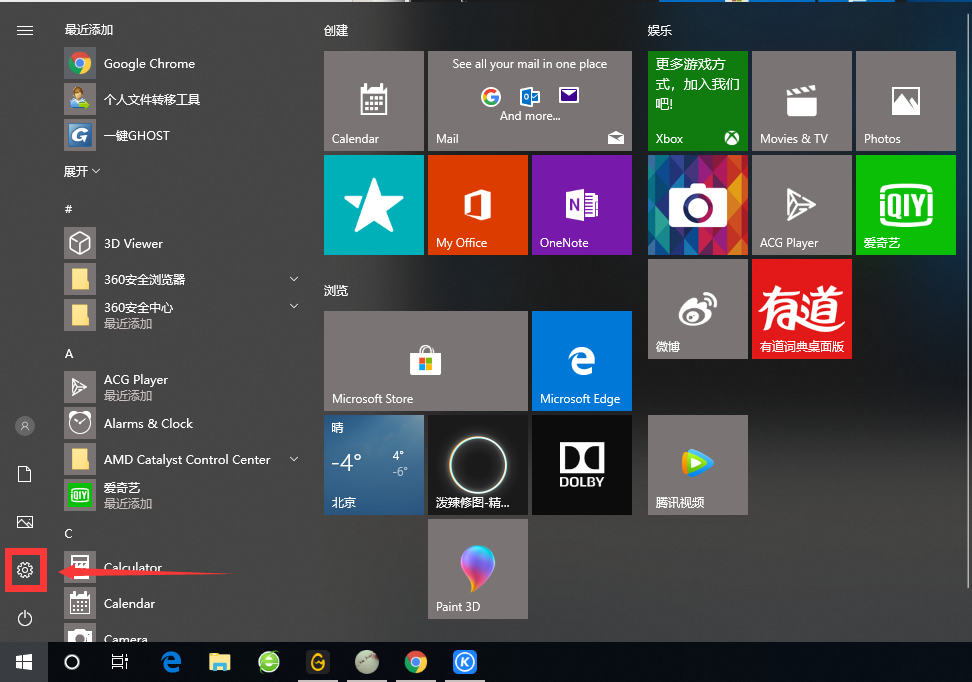The width and height of the screenshot is (972, 682).
Task: Open the Microsoft Store tile
Action: pos(426,361)
